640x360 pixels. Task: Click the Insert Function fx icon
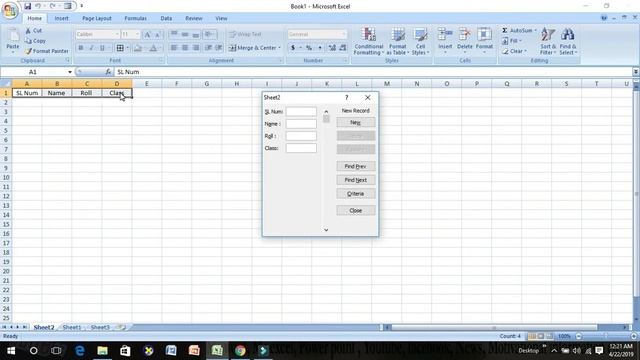click(x=108, y=72)
